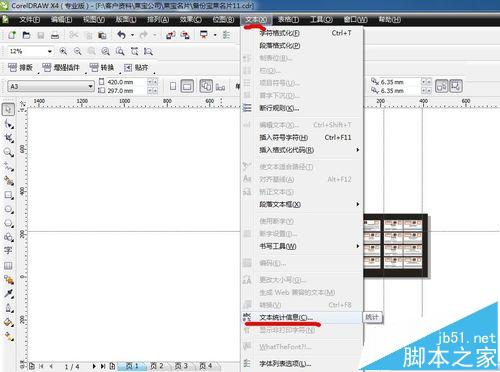The image size is (500, 372).
Task: Expand the 插入格式化代码(R) submenu
Action: pos(358,150)
